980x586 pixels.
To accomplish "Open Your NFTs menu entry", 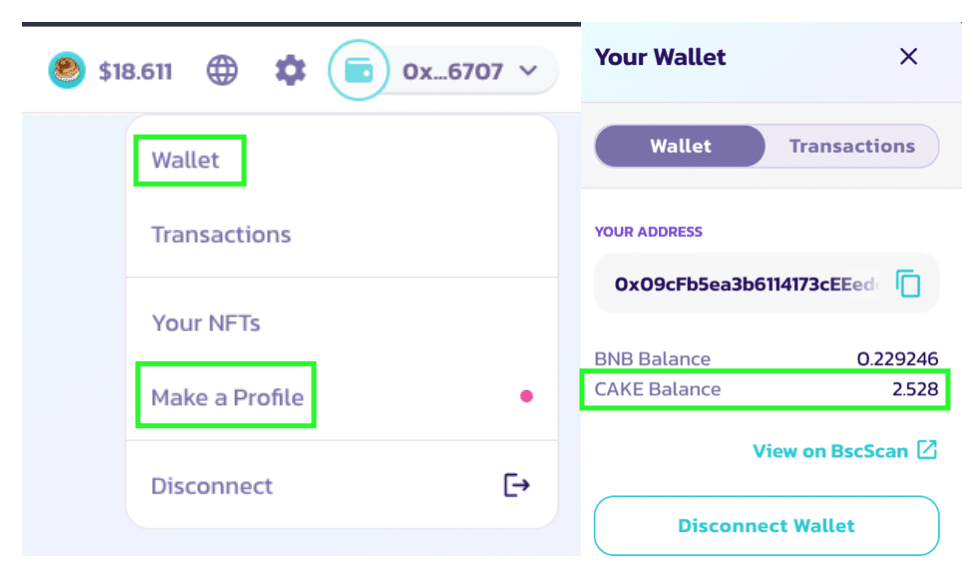I will click(x=206, y=323).
